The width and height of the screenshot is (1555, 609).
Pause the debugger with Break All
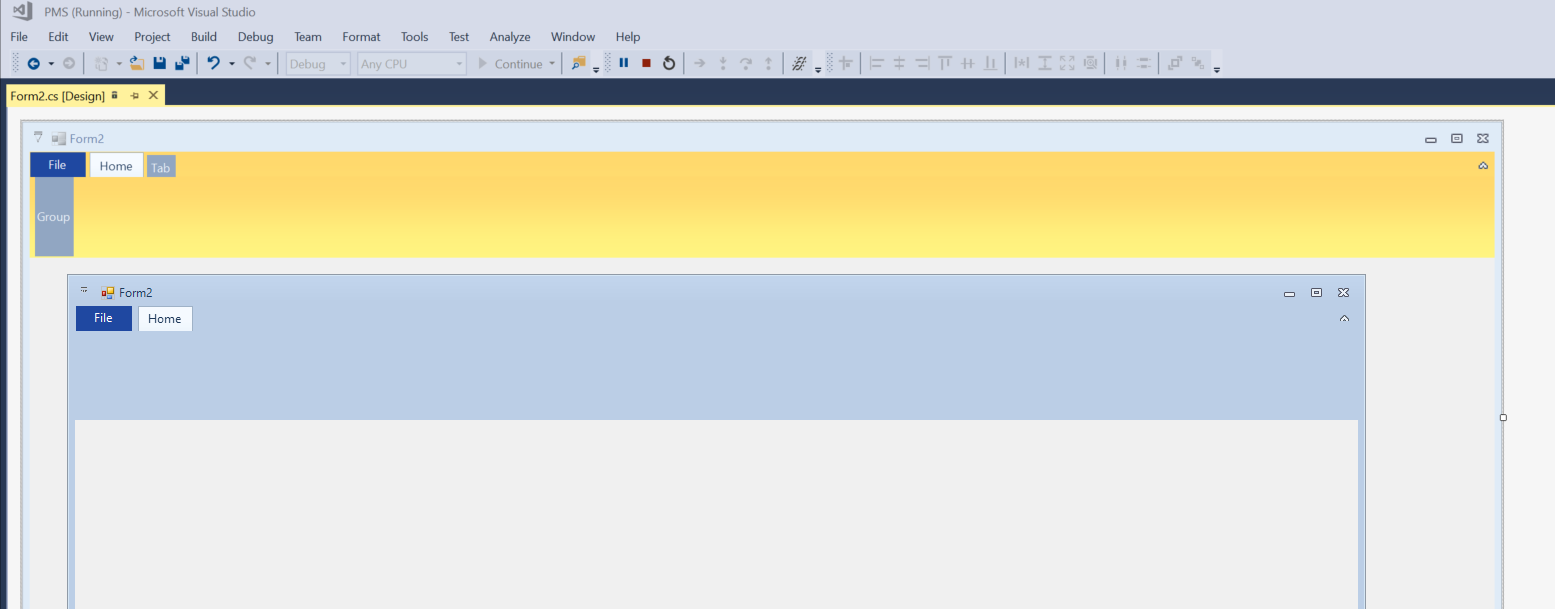tap(624, 63)
